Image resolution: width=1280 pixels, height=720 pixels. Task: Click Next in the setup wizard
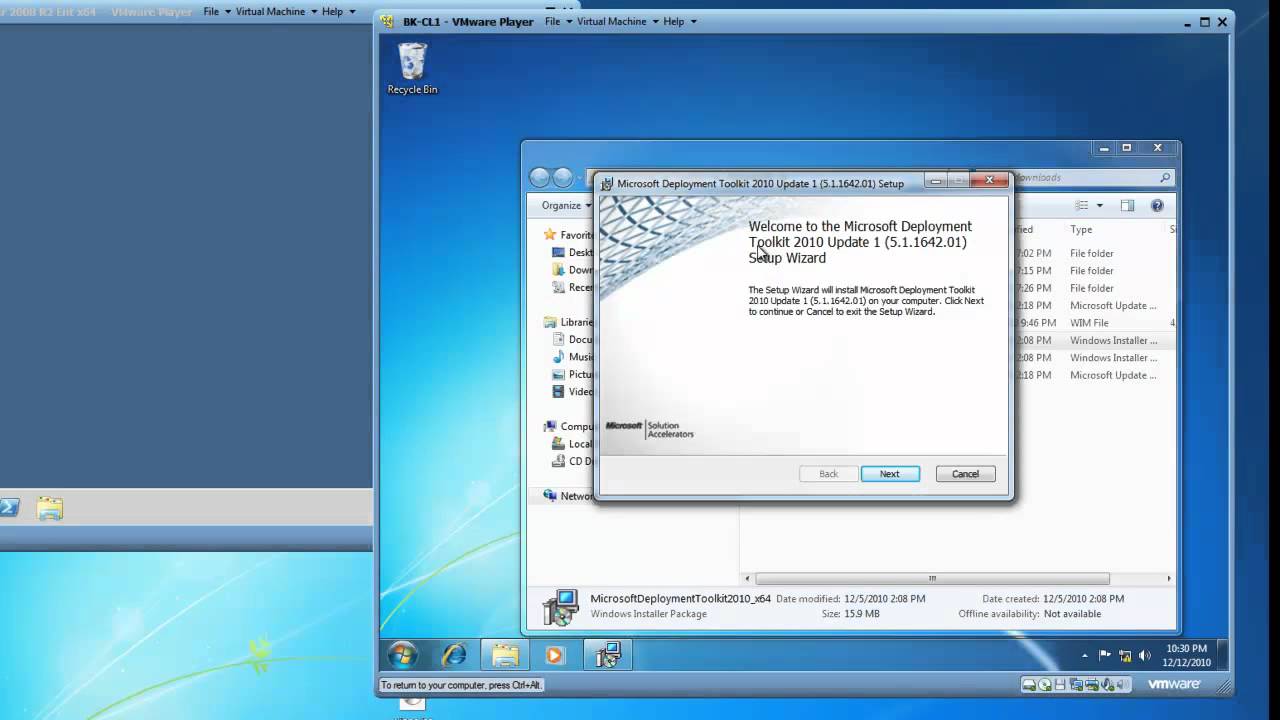[890, 474]
